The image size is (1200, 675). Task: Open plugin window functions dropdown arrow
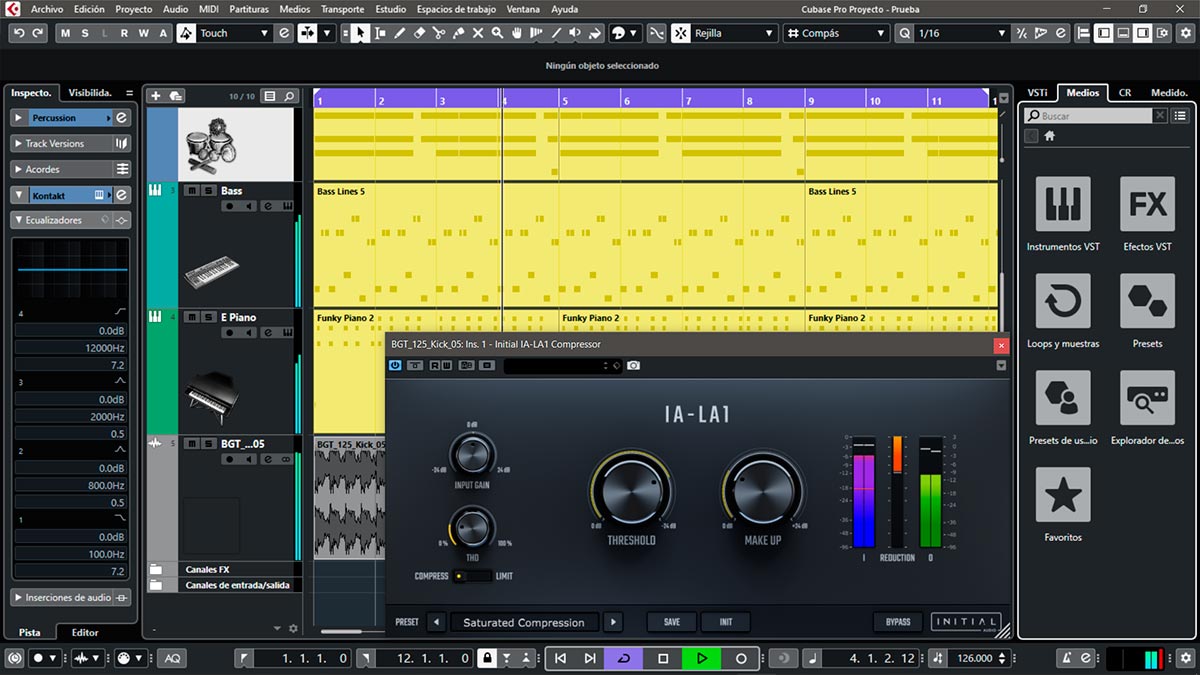1001,366
